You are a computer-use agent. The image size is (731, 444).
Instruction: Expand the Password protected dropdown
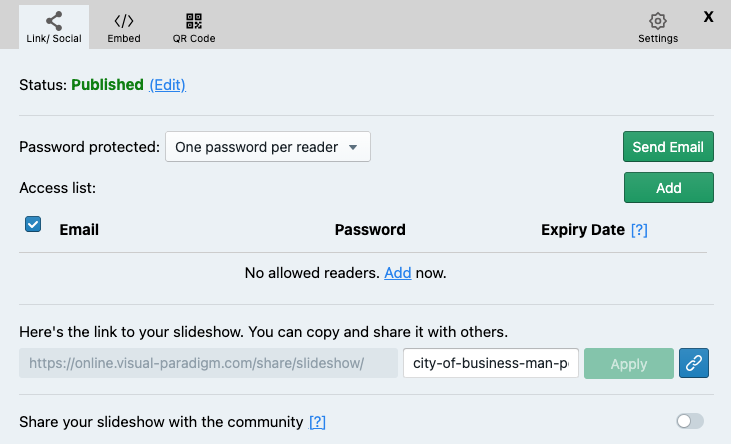pyautogui.click(x=267, y=147)
